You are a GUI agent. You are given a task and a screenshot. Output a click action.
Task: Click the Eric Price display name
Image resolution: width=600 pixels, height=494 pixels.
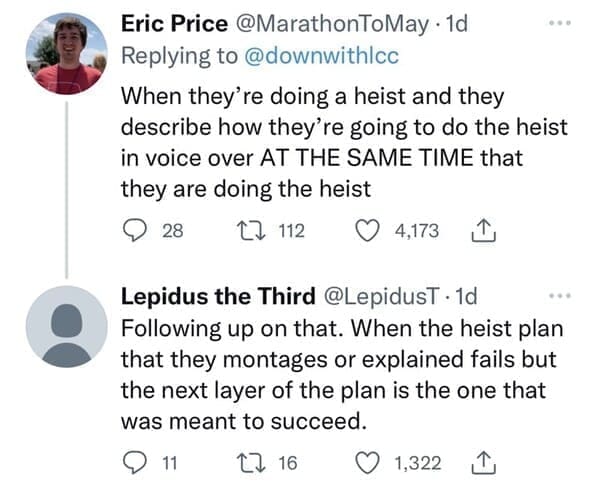(174, 24)
